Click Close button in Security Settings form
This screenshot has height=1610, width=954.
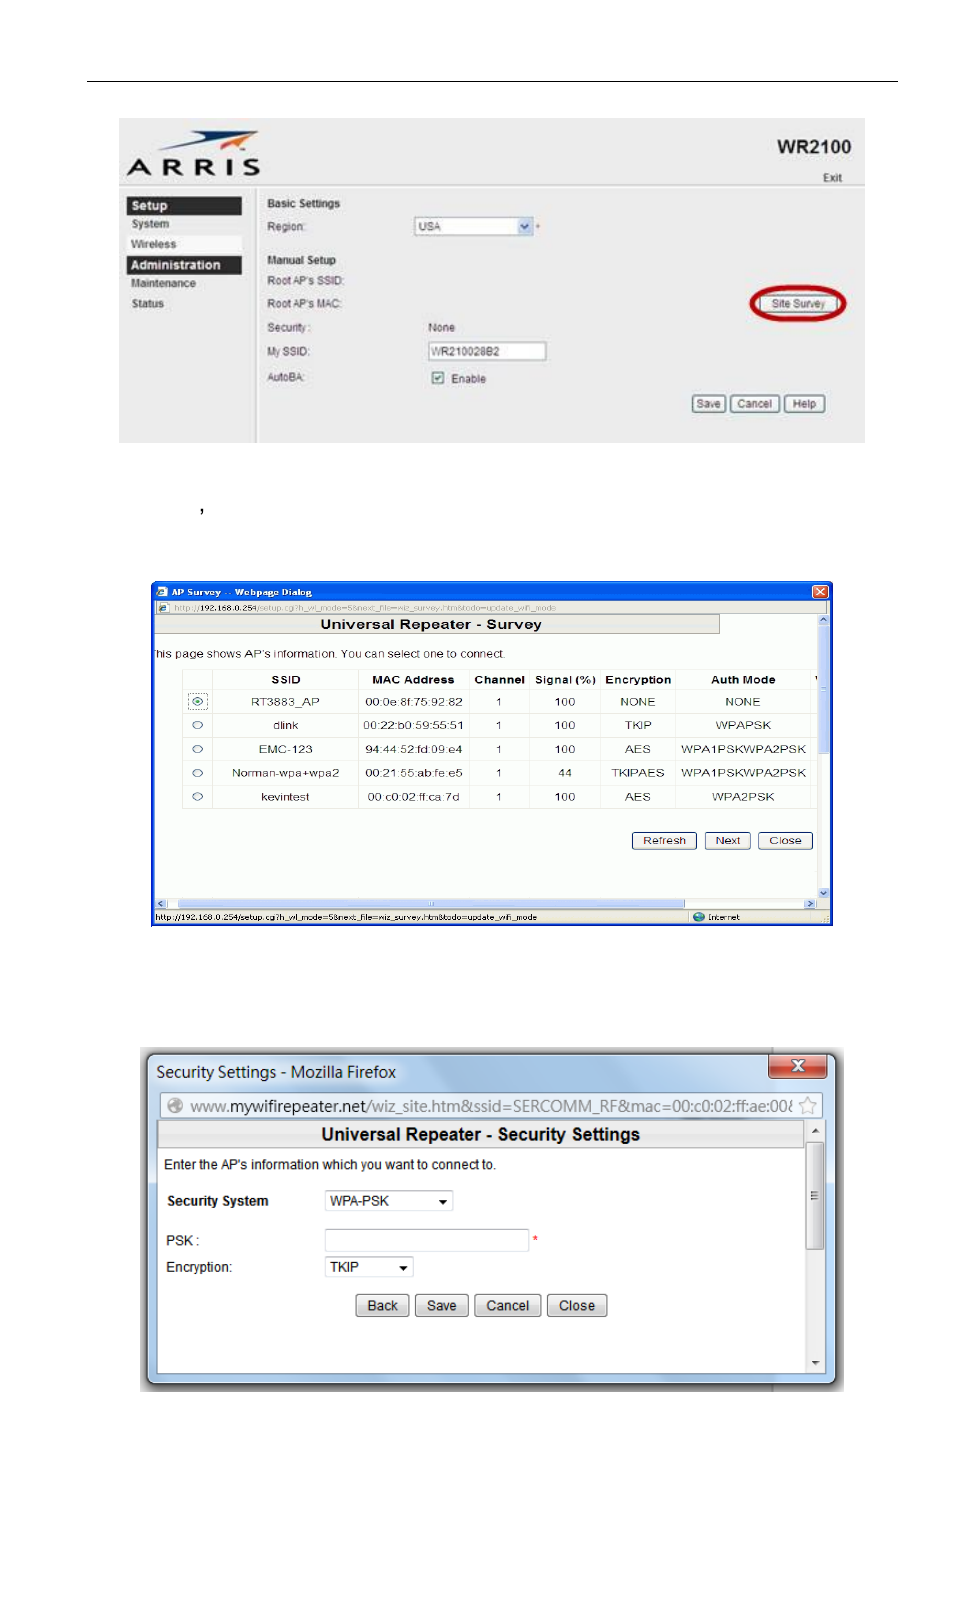[577, 1306]
